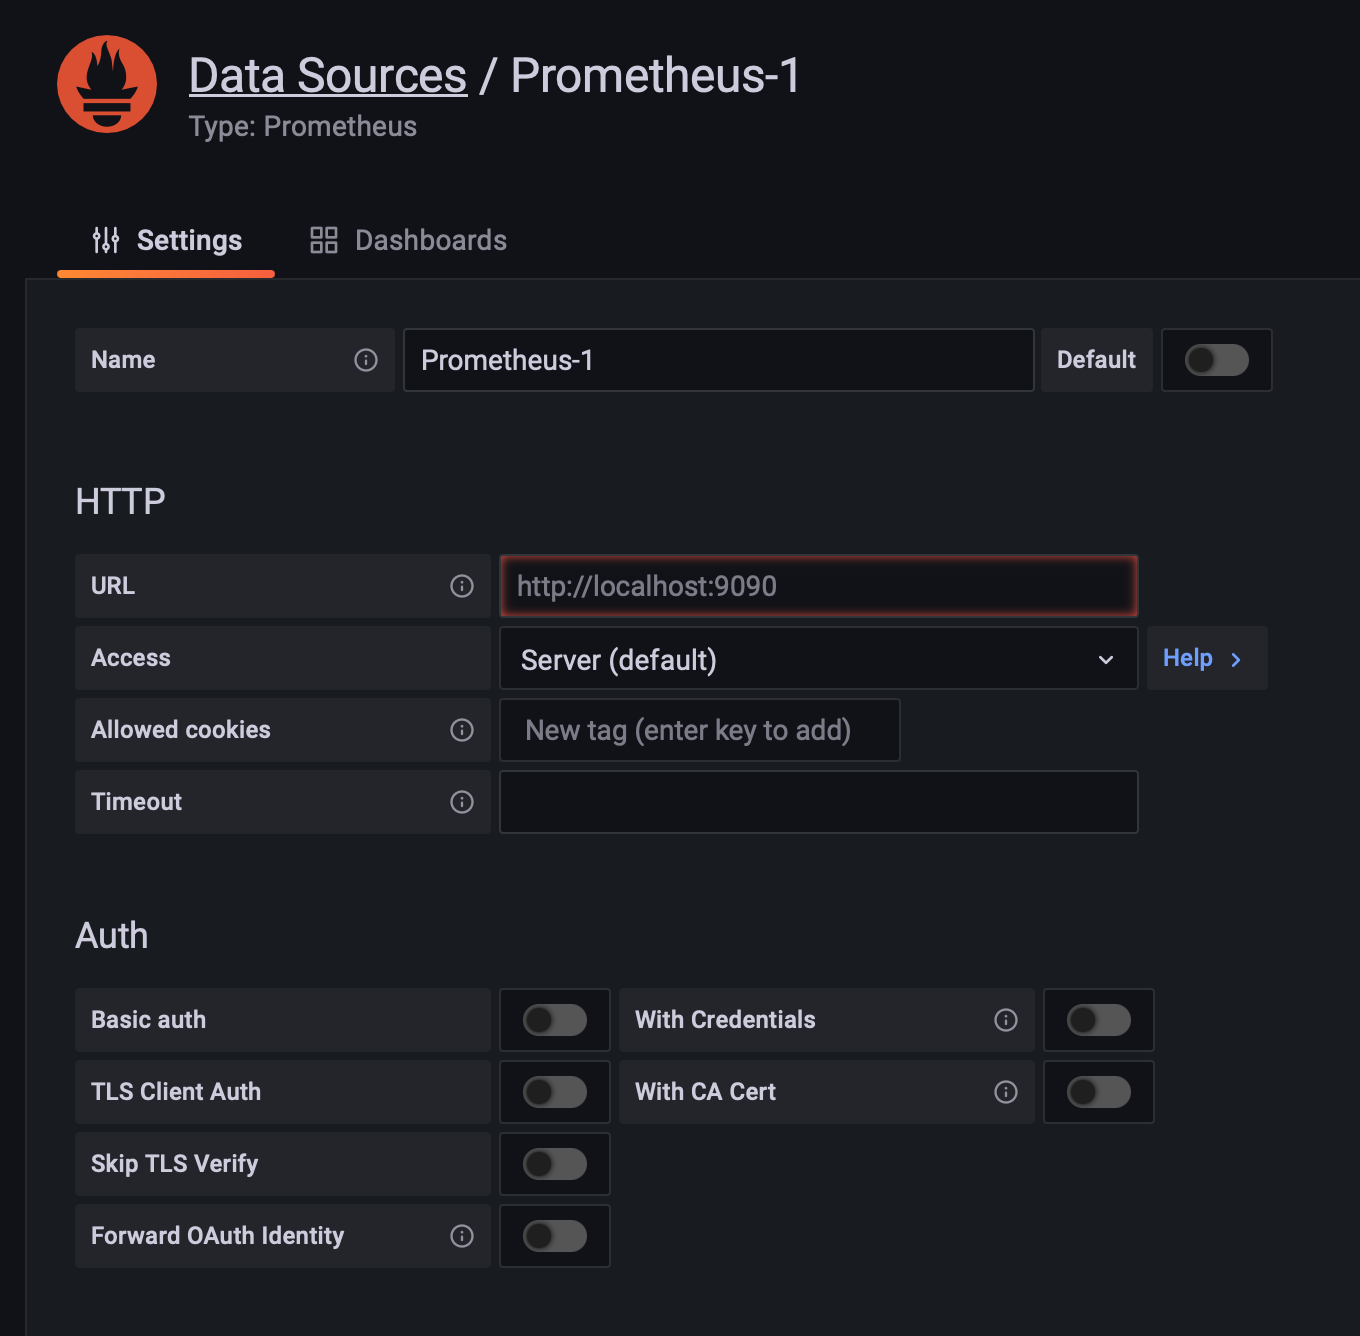Viewport: 1360px width, 1336px height.
Task: Click the info icon next to Name
Action: [x=366, y=360]
